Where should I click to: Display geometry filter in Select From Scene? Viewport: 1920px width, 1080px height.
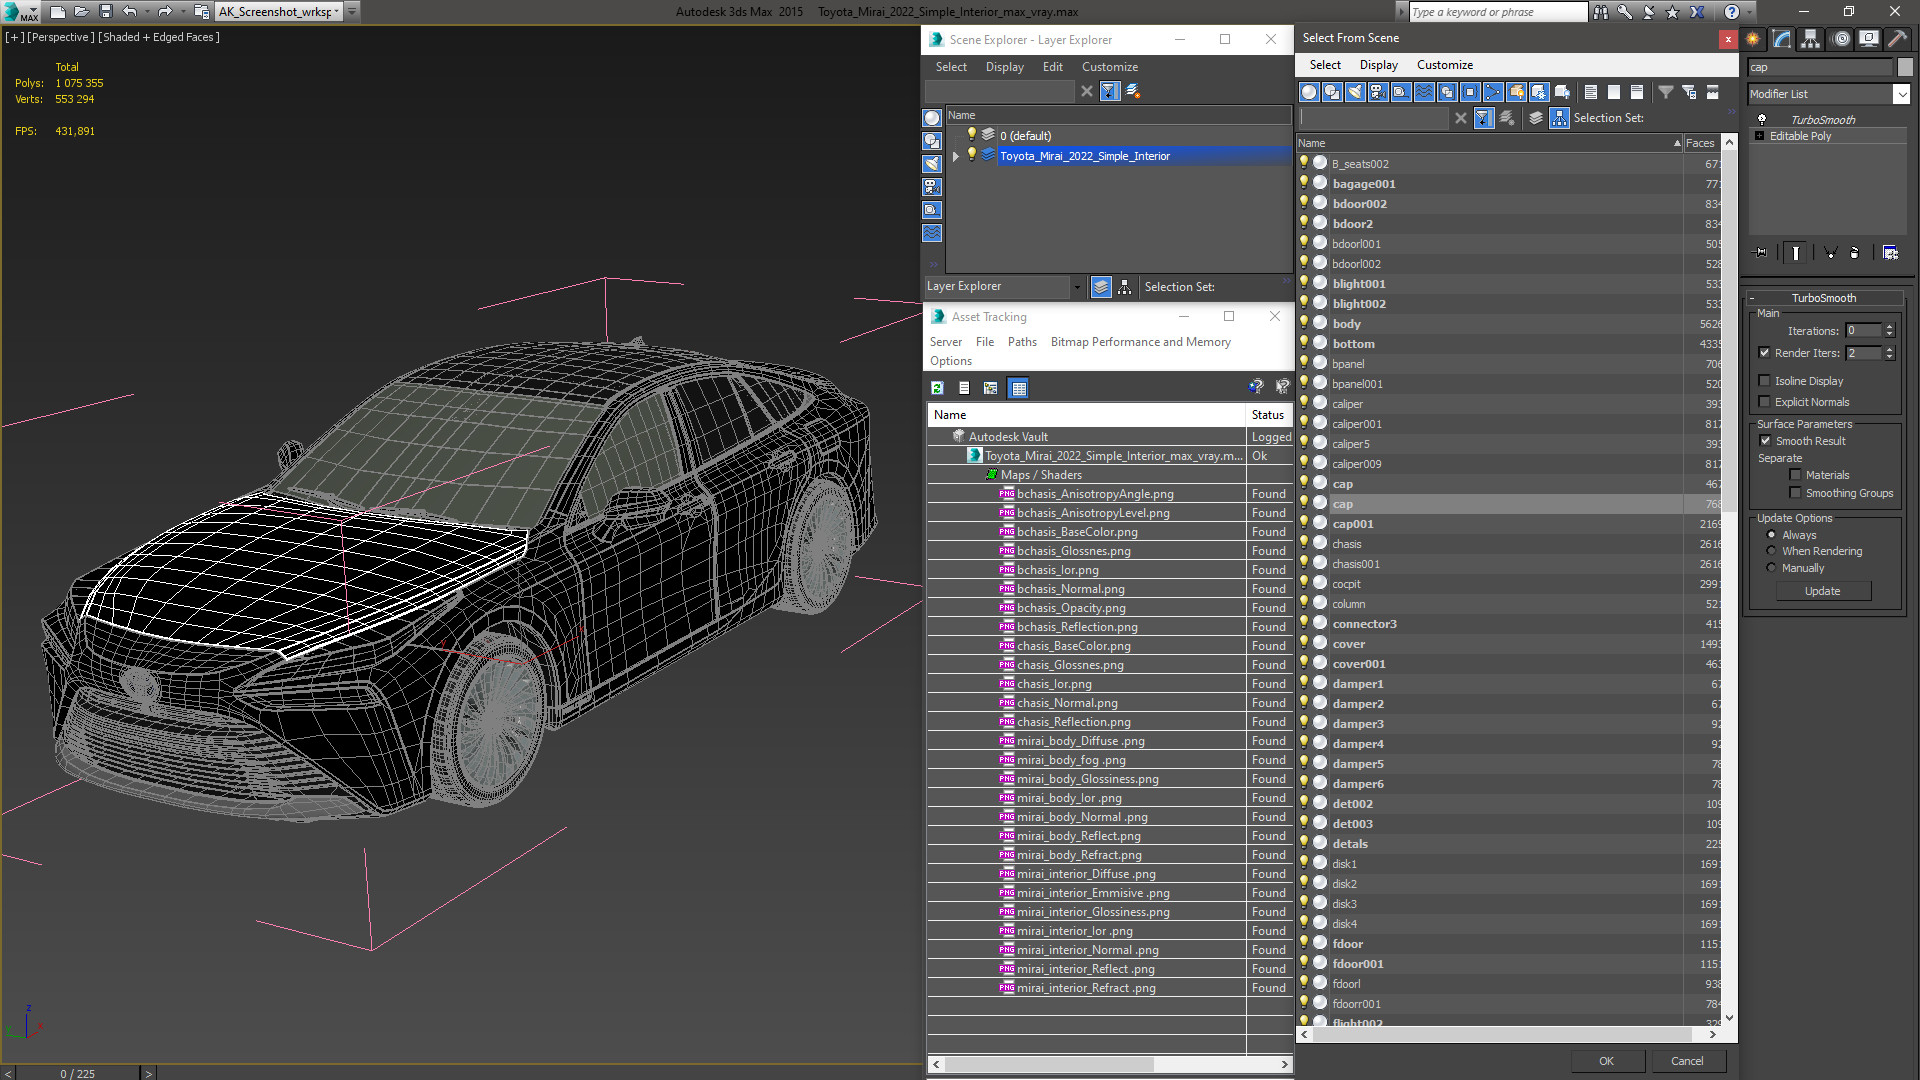1309,92
